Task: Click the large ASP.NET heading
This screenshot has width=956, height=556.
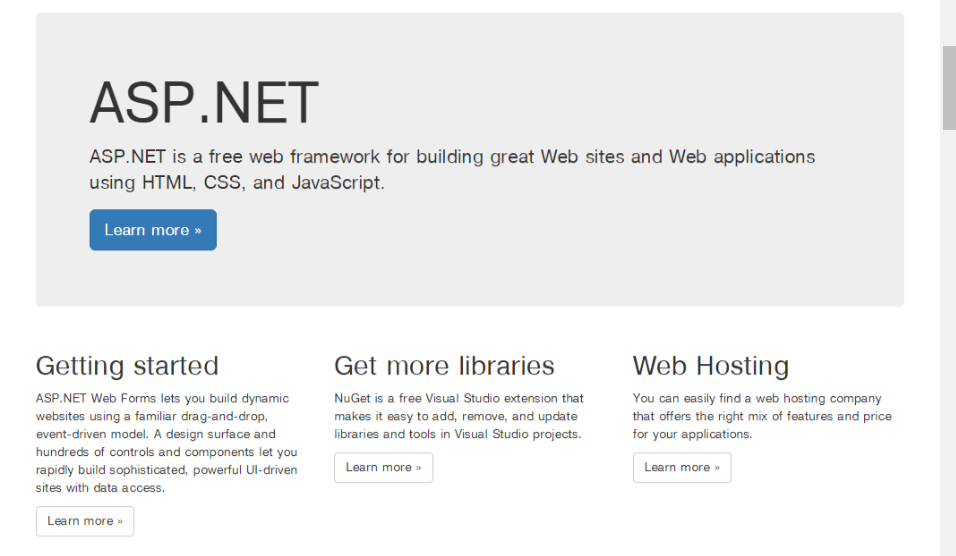Action: pos(204,102)
